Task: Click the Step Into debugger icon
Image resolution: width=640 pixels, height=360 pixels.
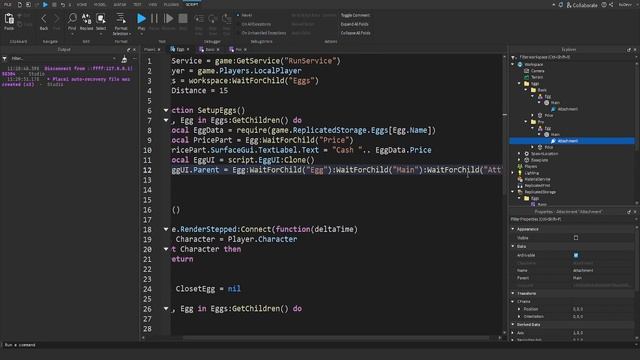Action: (199, 19)
